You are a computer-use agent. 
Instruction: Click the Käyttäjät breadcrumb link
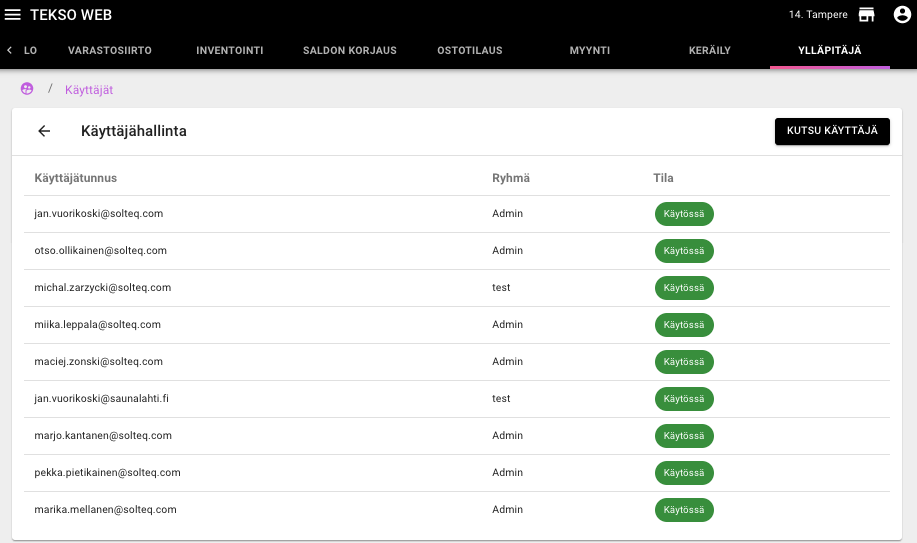(89, 89)
